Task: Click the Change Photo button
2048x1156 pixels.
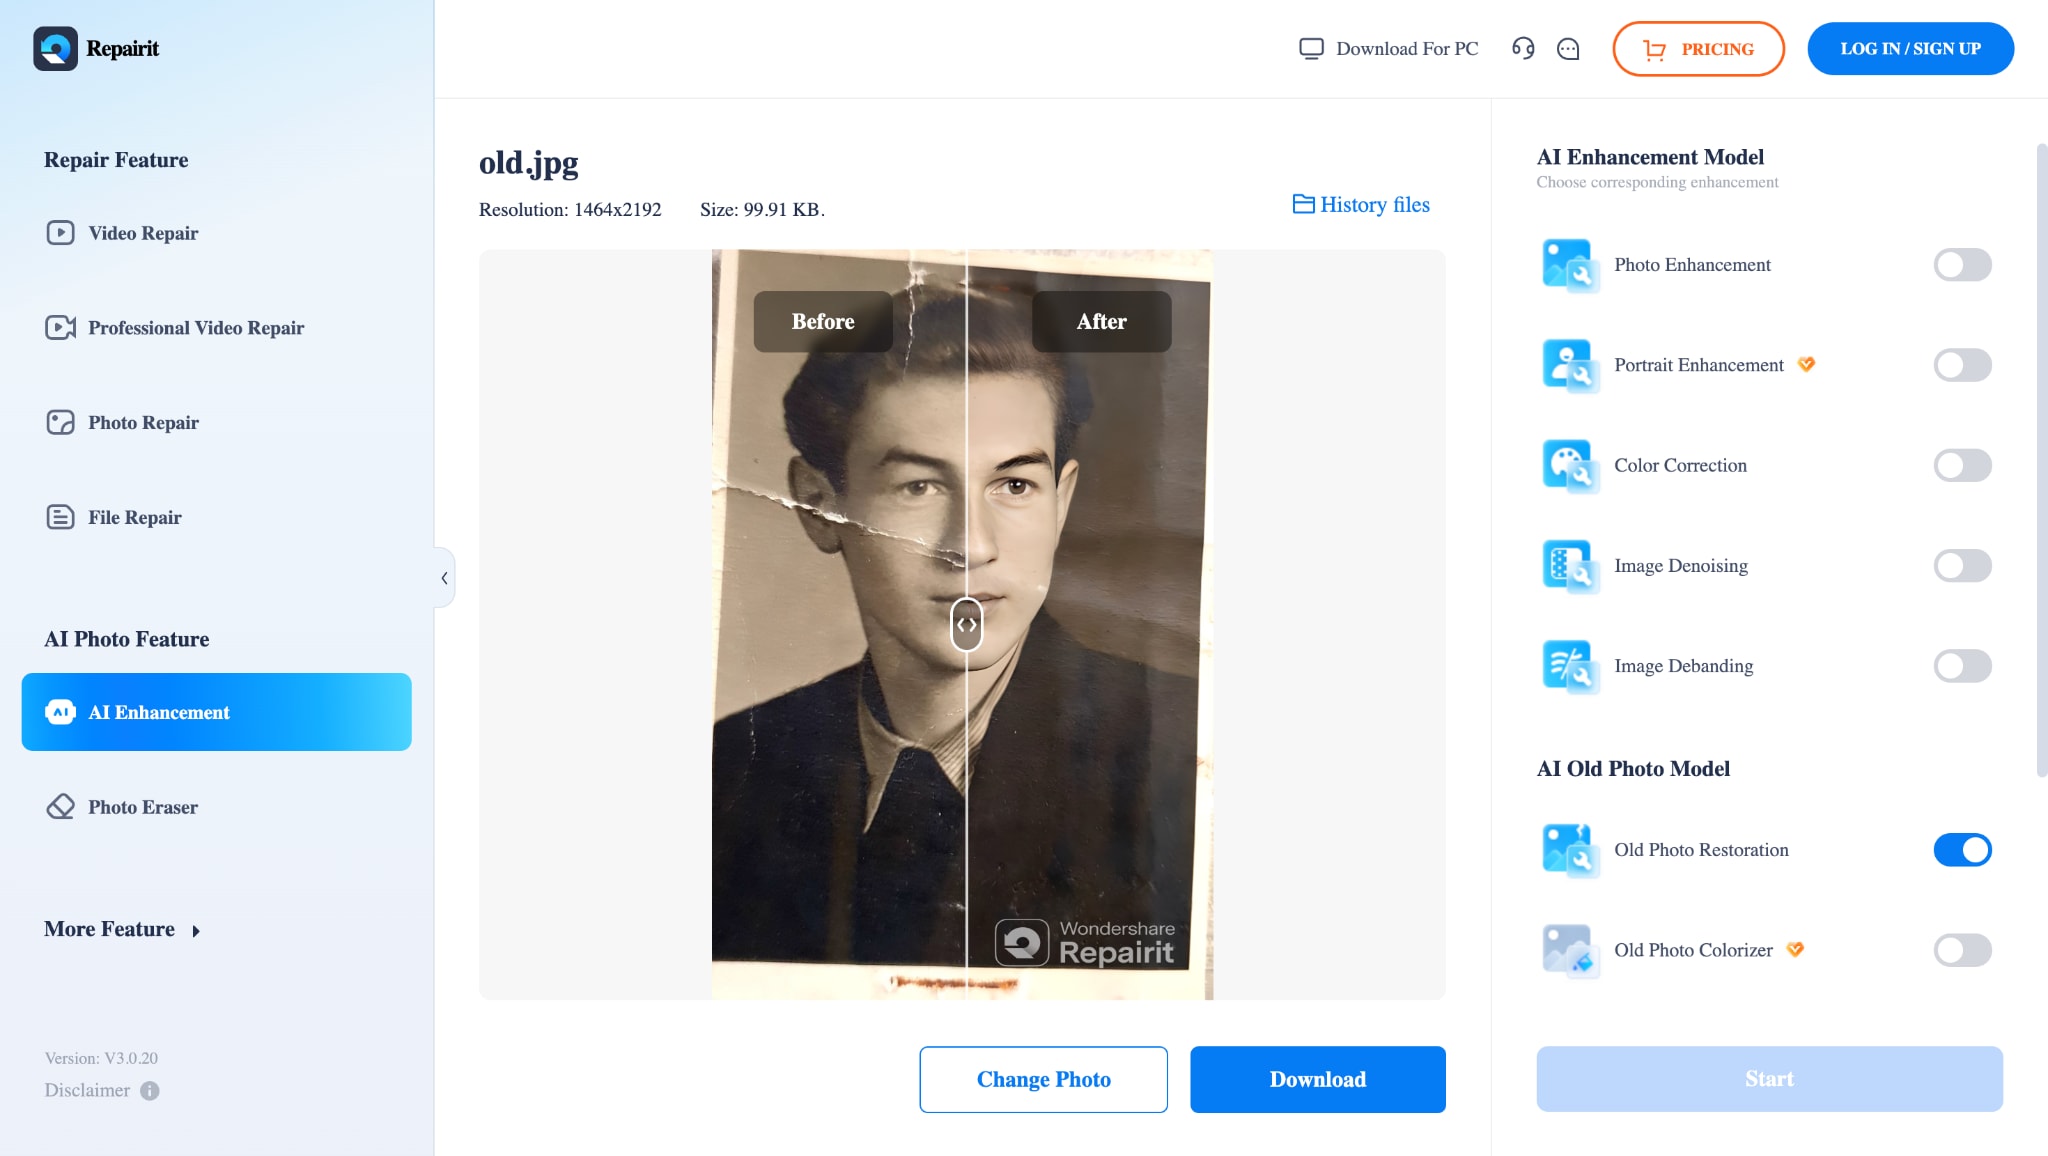Action: tap(1043, 1080)
